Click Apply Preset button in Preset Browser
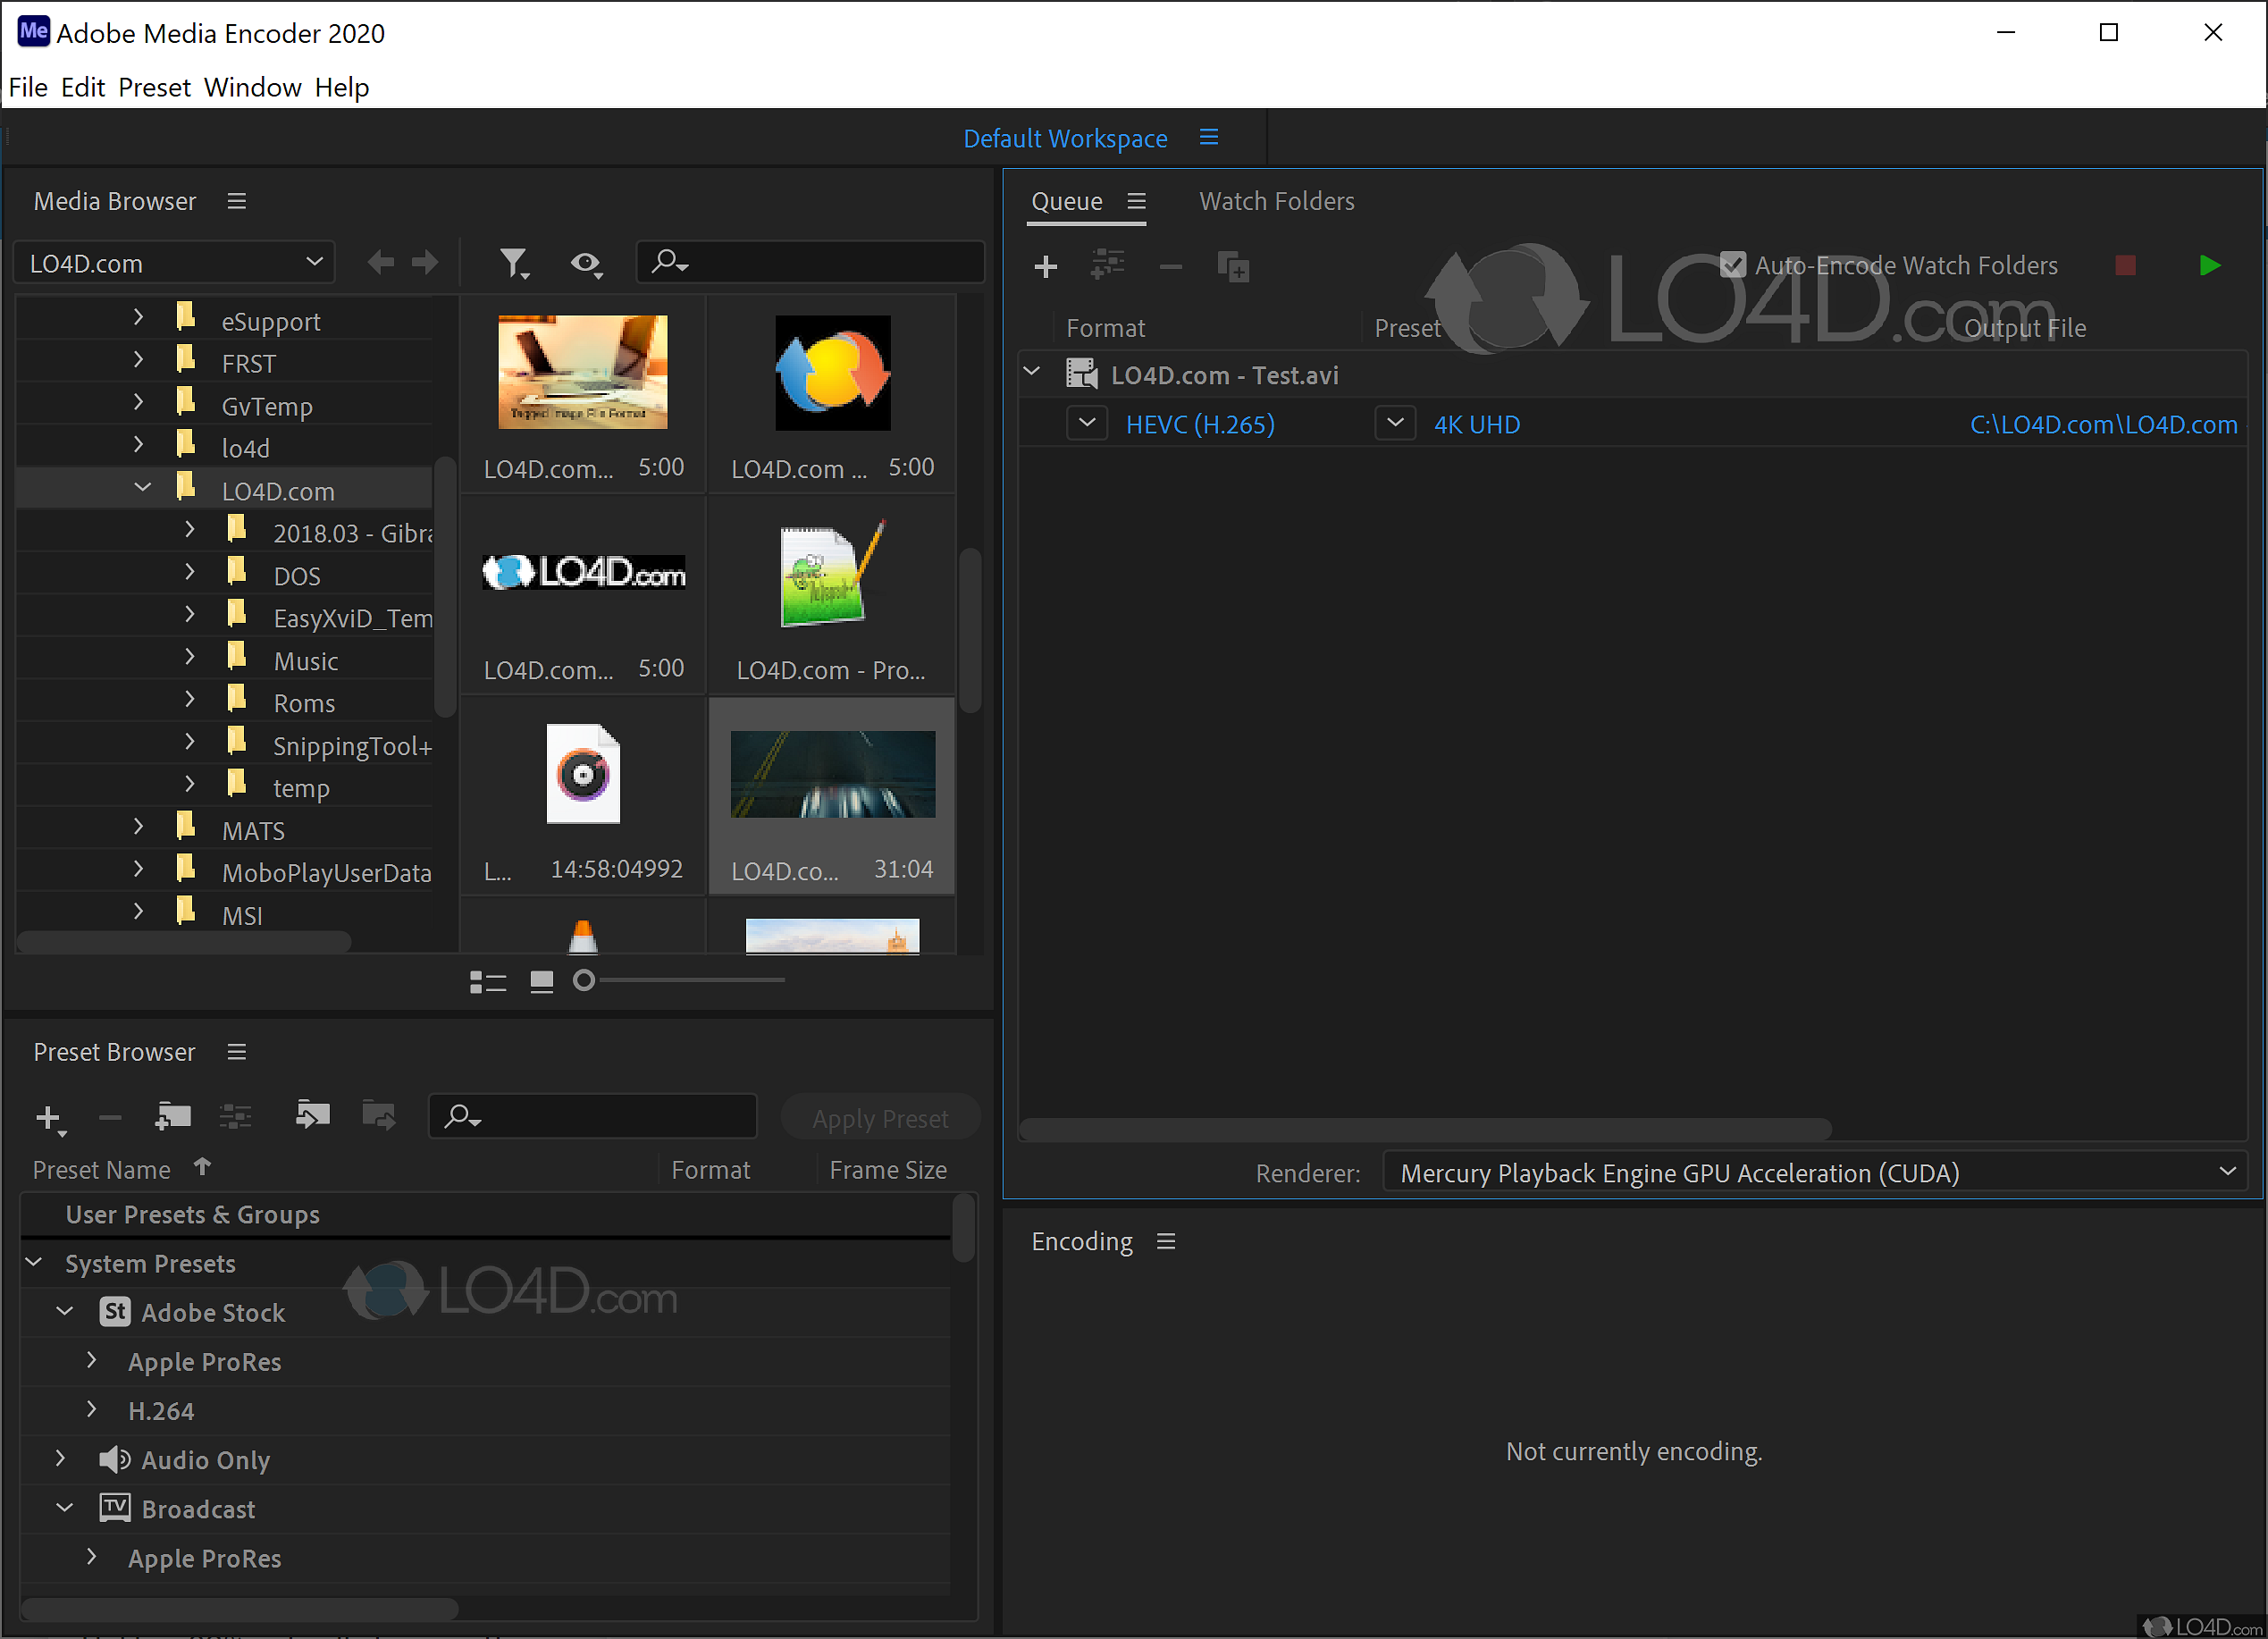 coord(877,1116)
